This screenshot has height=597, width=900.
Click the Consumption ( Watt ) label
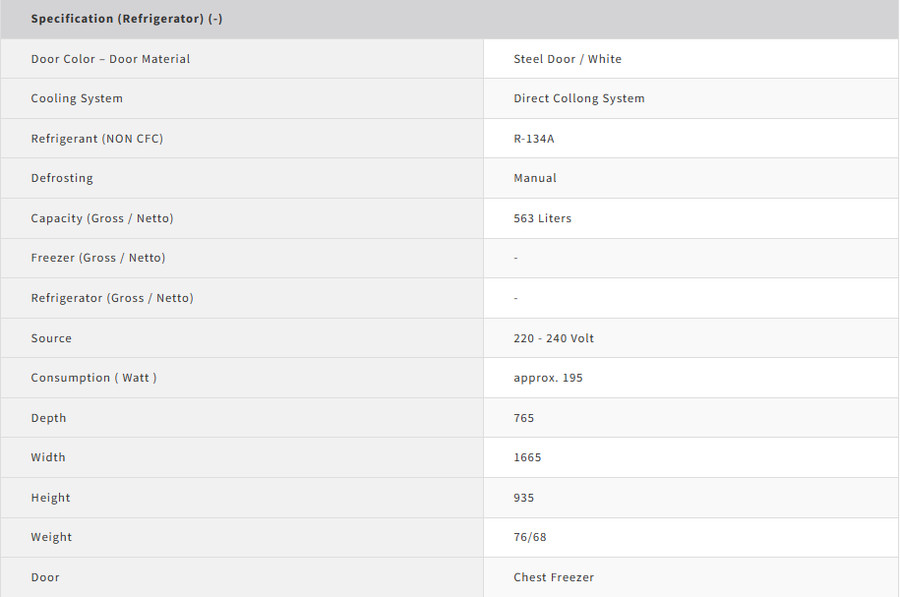click(94, 378)
